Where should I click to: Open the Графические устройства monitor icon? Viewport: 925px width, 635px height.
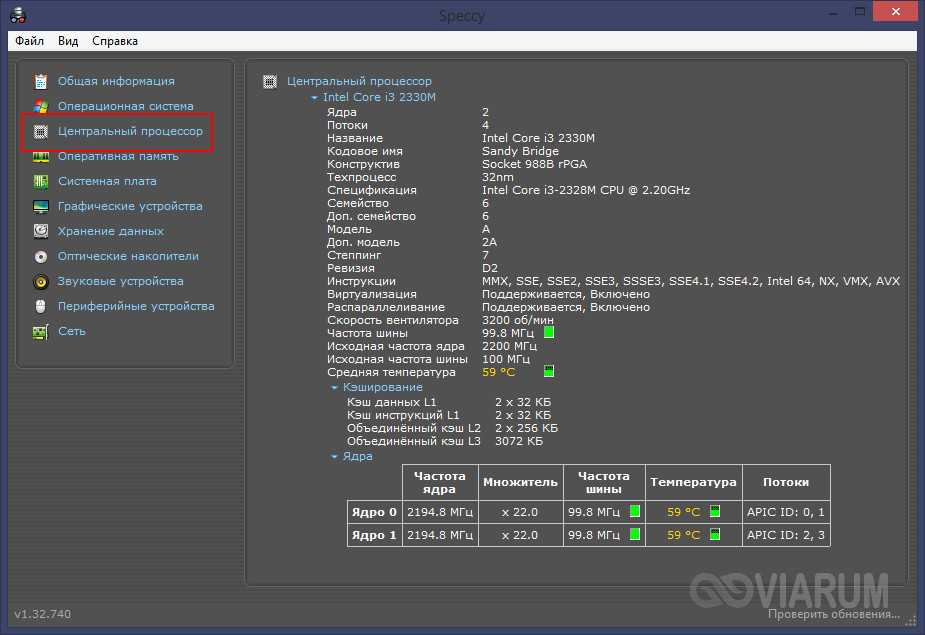coord(41,206)
